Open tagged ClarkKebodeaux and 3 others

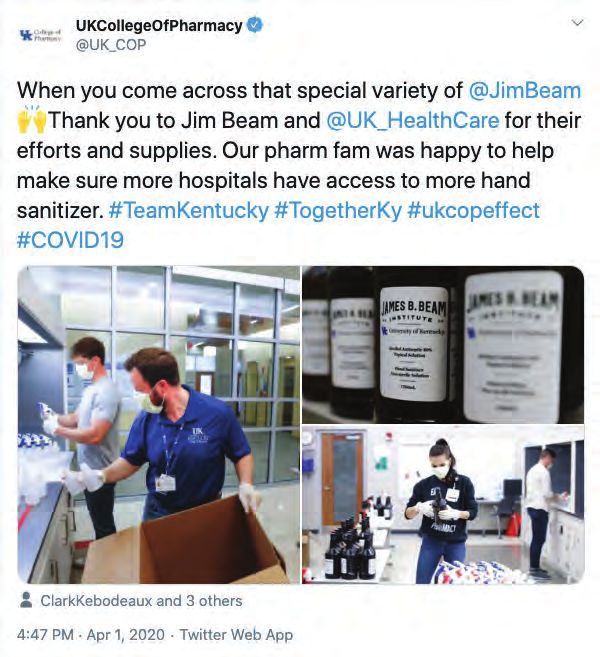pos(141,600)
